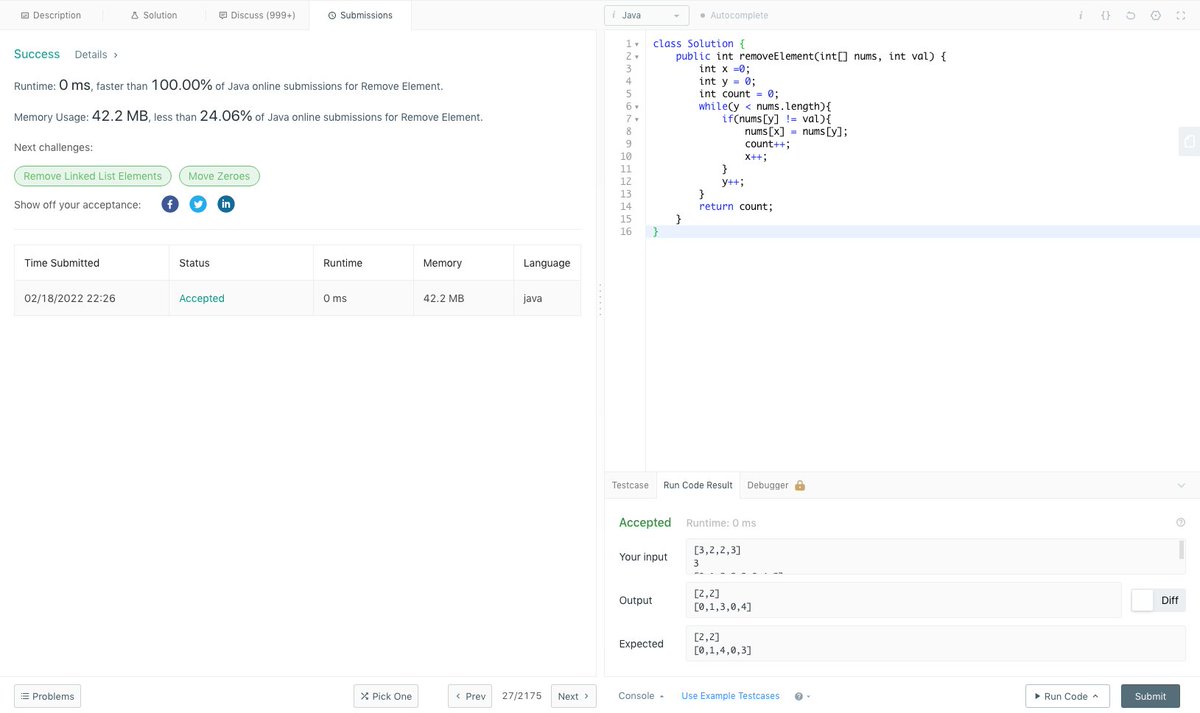Fold code at line 1
Image resolution: width=1200 pixels, height=713 pixels.
pos(637,44)
